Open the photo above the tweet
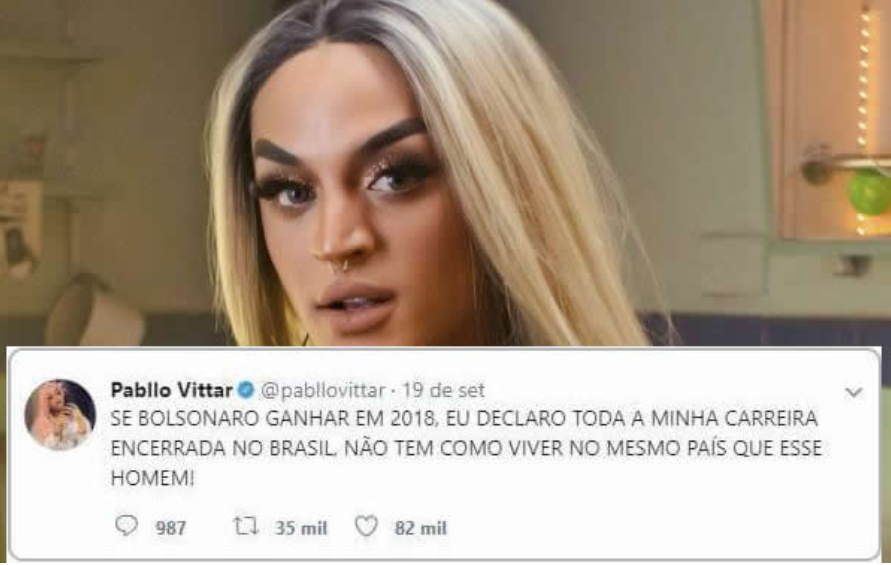Screen dimensions: 891x565 446,173
